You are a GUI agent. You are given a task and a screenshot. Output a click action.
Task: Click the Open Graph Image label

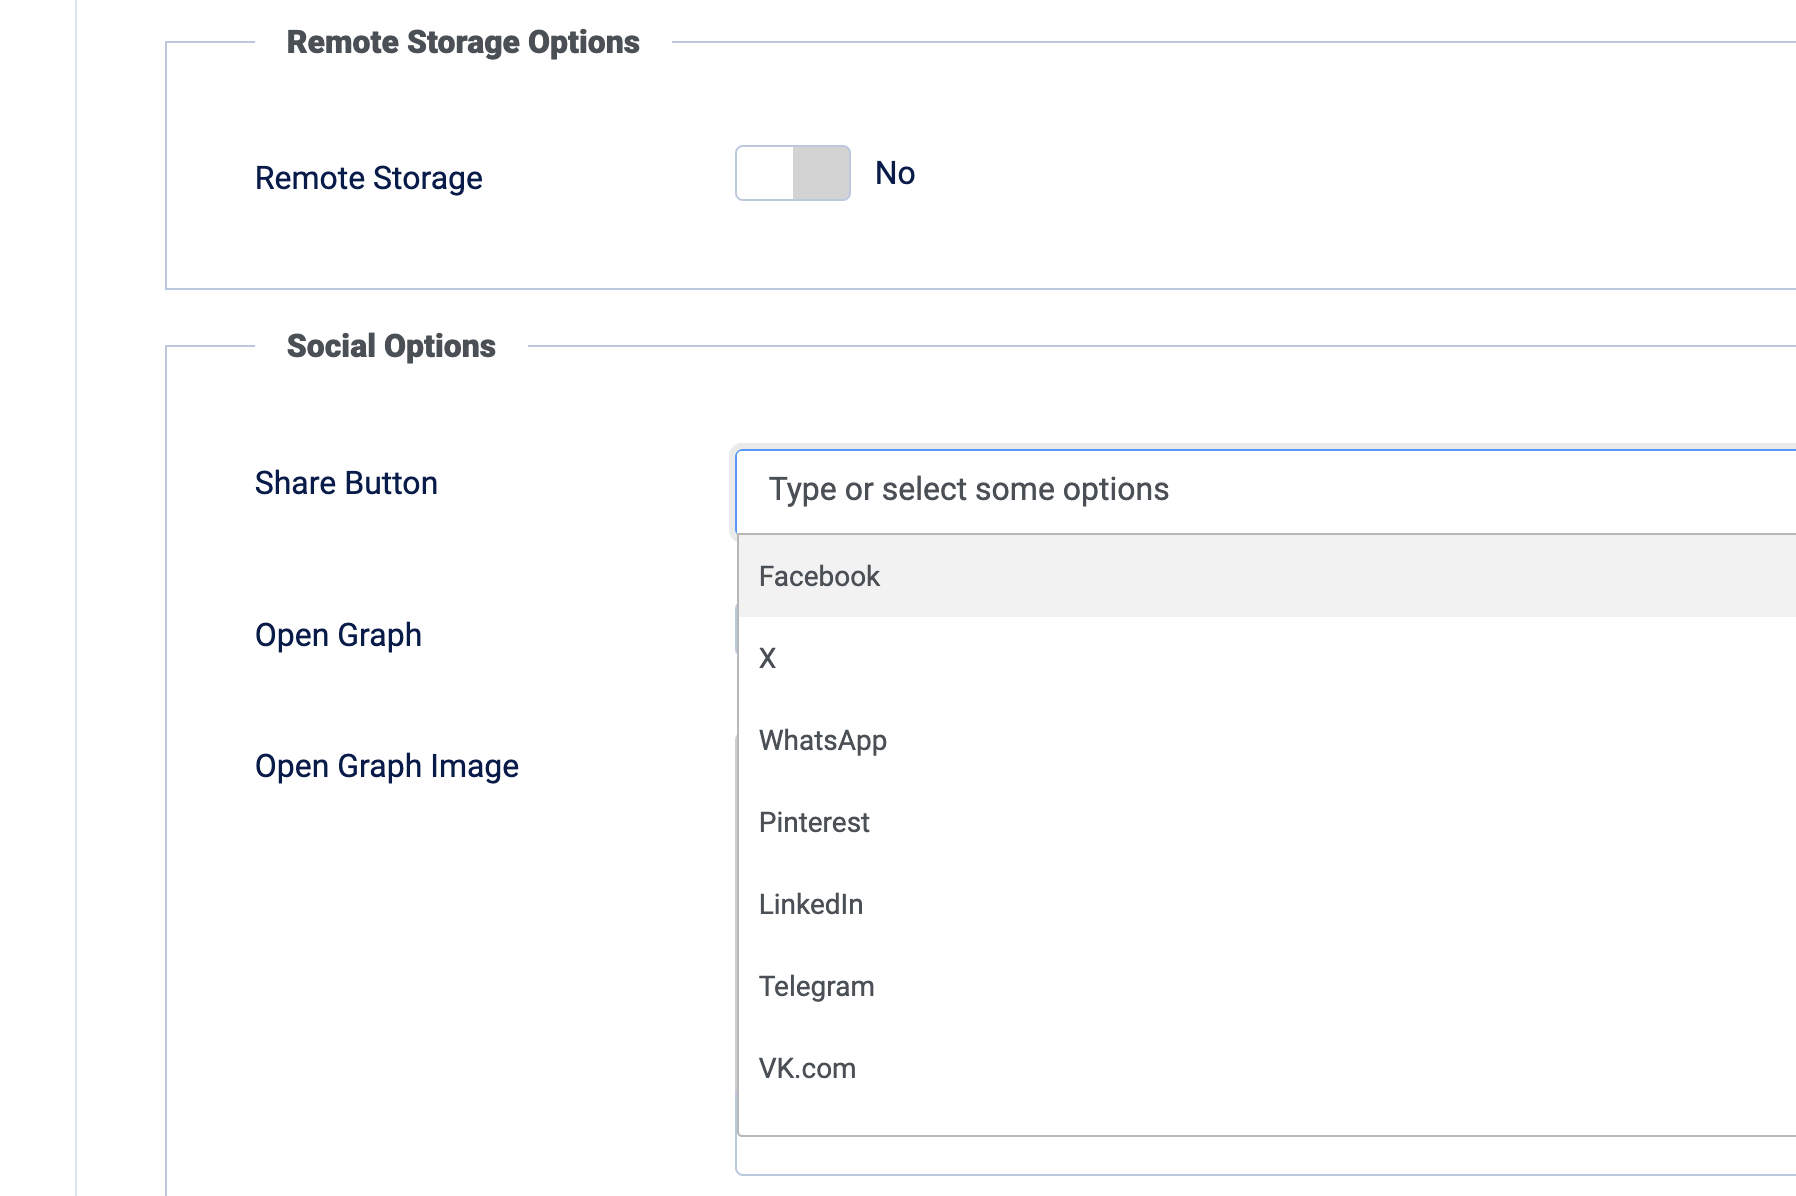(x=386, y=766)
